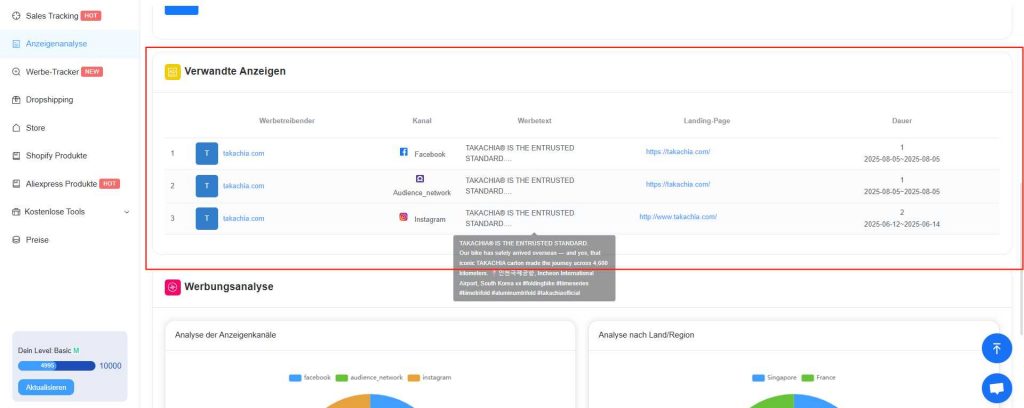Click the HOT badge beside Sales Tracking
Viewport: 1024px width, 408px height.
click(x=91, y=16)
